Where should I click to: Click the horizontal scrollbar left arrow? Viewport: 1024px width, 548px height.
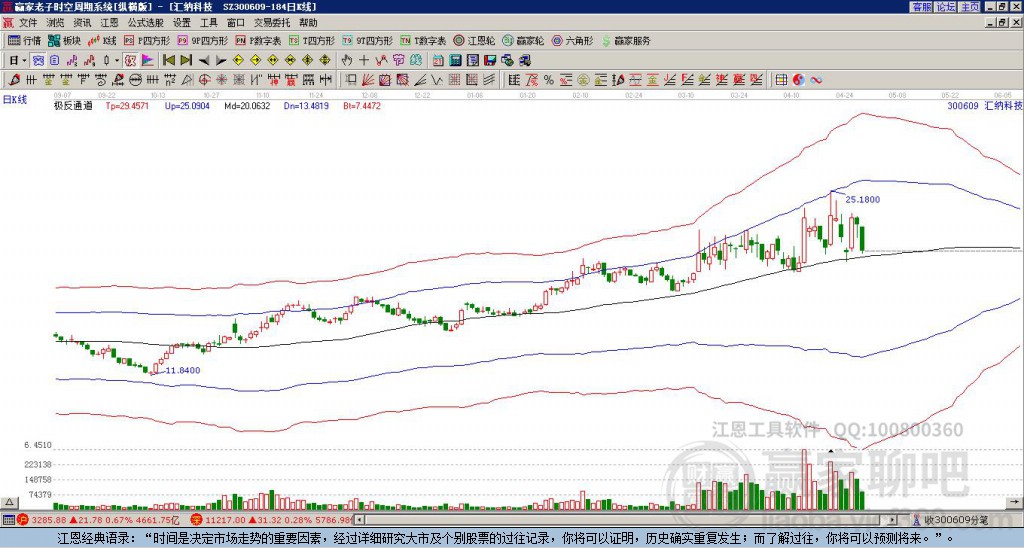tap(359, 520)
